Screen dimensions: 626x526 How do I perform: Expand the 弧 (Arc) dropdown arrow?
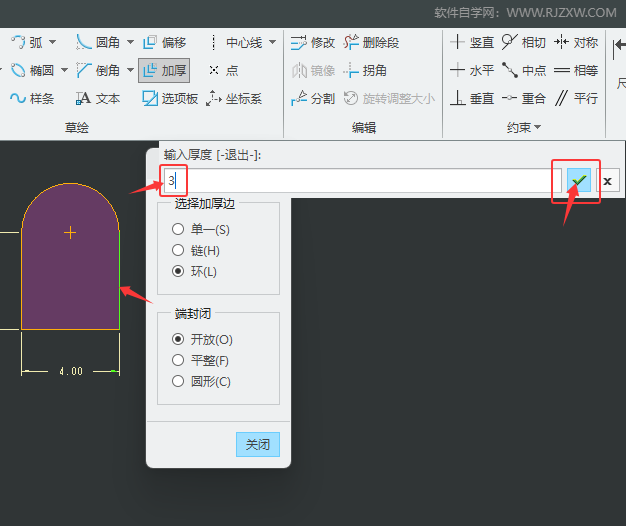pyautogui.click(x=52, y=42)
